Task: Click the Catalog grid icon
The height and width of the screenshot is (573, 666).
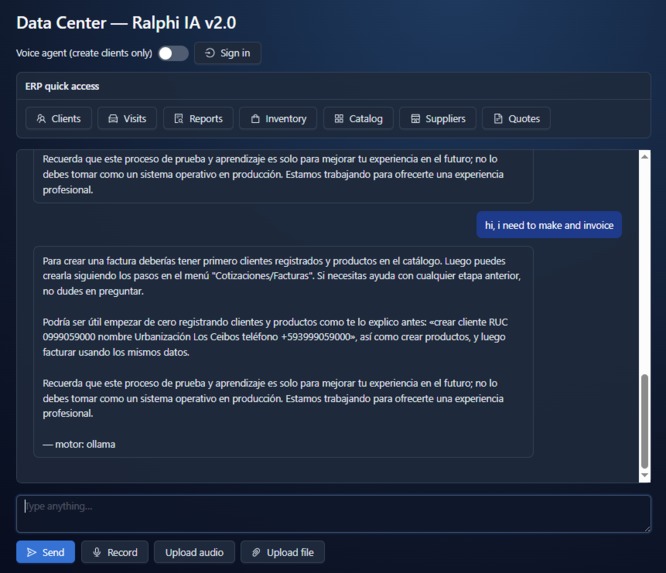Action: (x=339, y=119)
